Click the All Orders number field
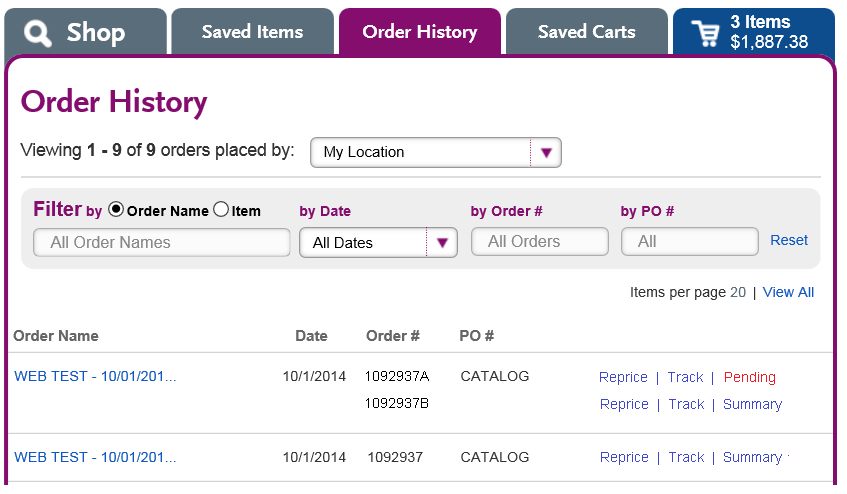The image size is (847, 494). (540, 241)
